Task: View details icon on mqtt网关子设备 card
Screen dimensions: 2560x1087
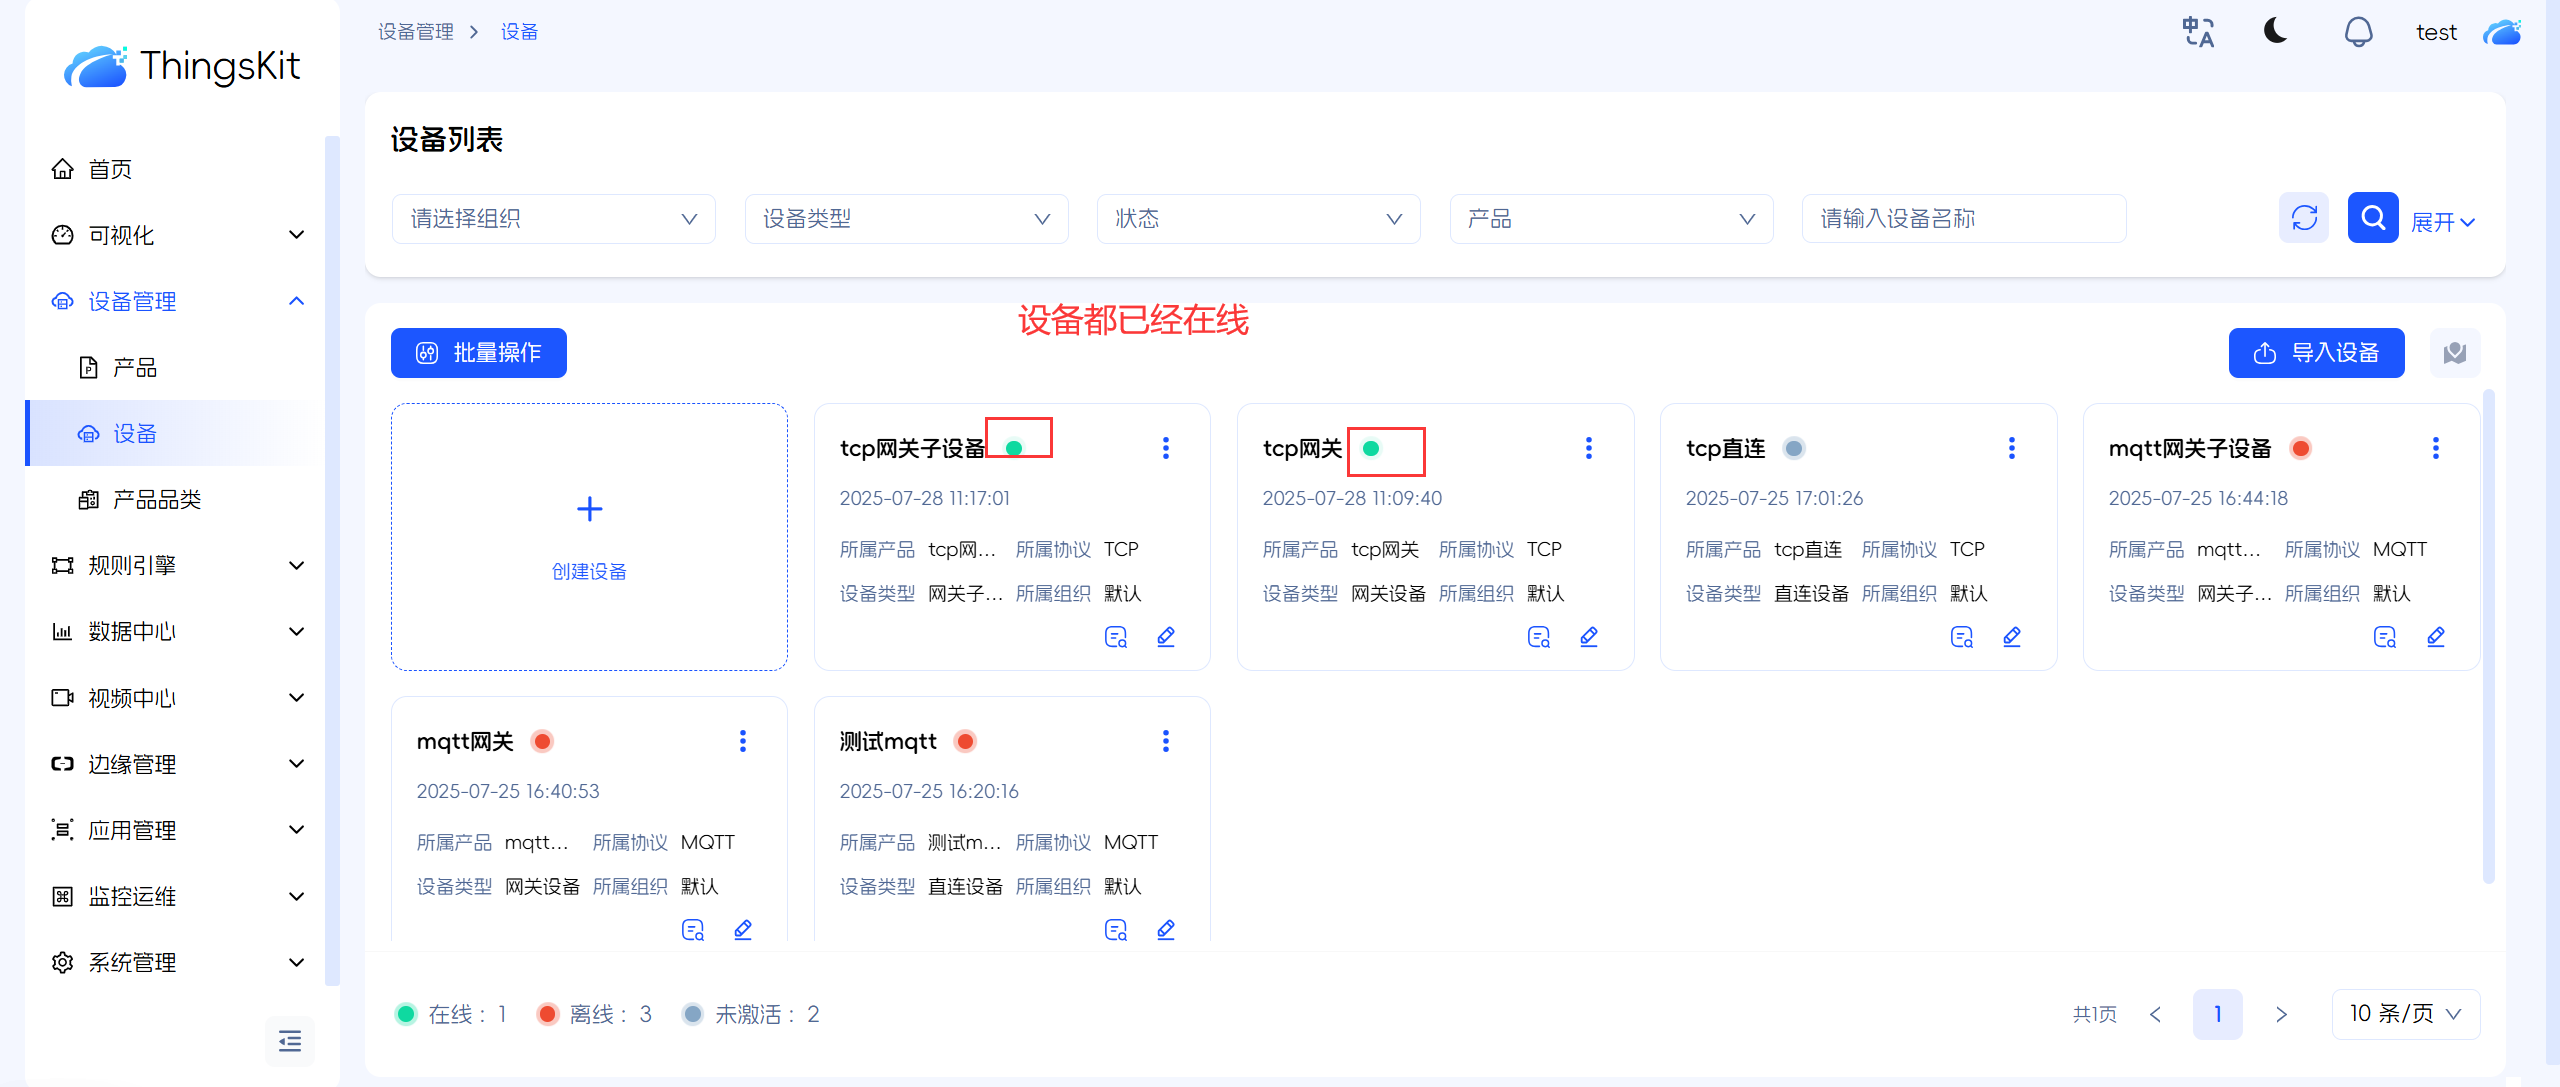Action: (x=2384, y=637)
